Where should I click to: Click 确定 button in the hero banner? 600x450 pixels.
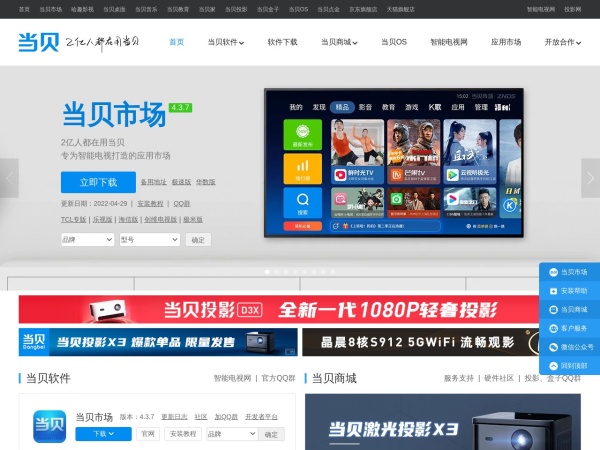point(198,240)
